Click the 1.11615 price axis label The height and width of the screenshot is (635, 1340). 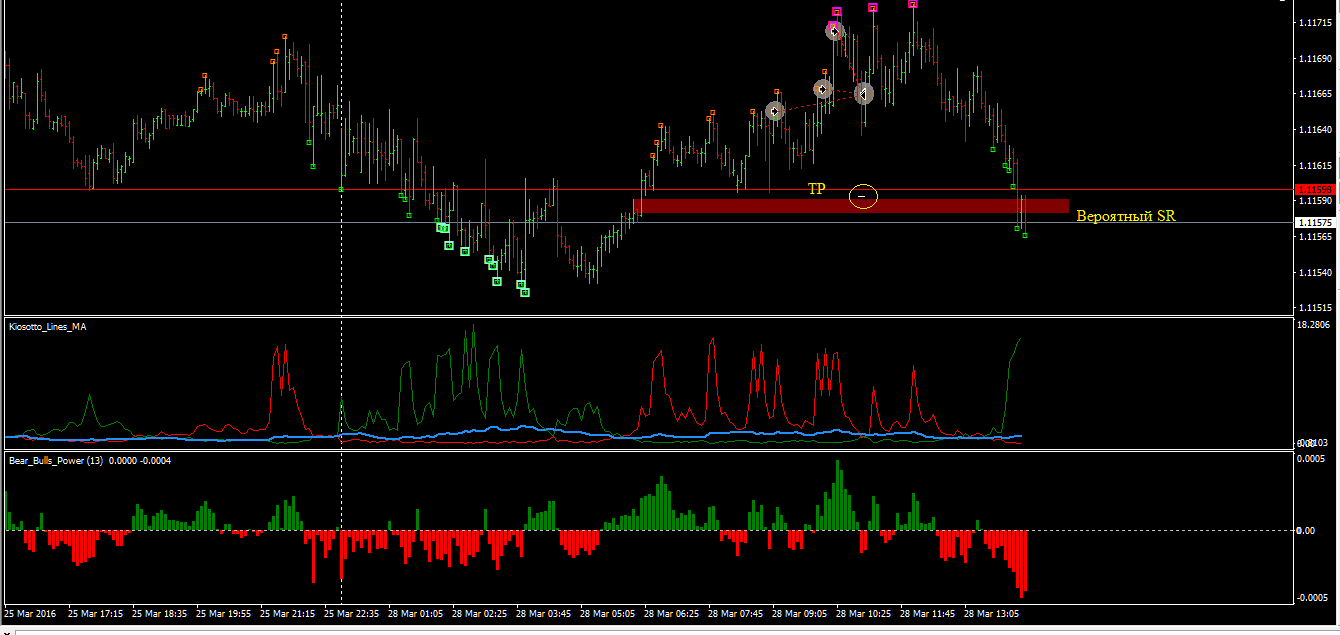tap(1313, 165)
